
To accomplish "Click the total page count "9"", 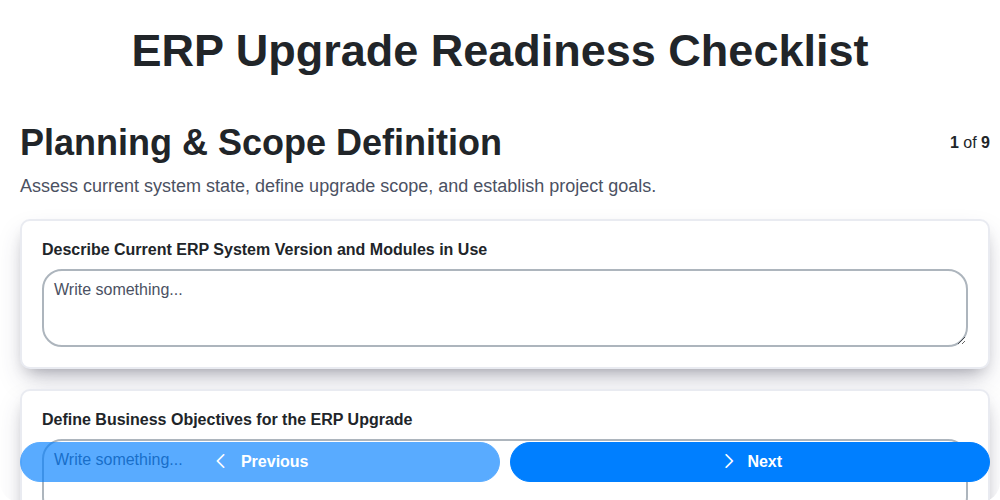I will (985, 143).
